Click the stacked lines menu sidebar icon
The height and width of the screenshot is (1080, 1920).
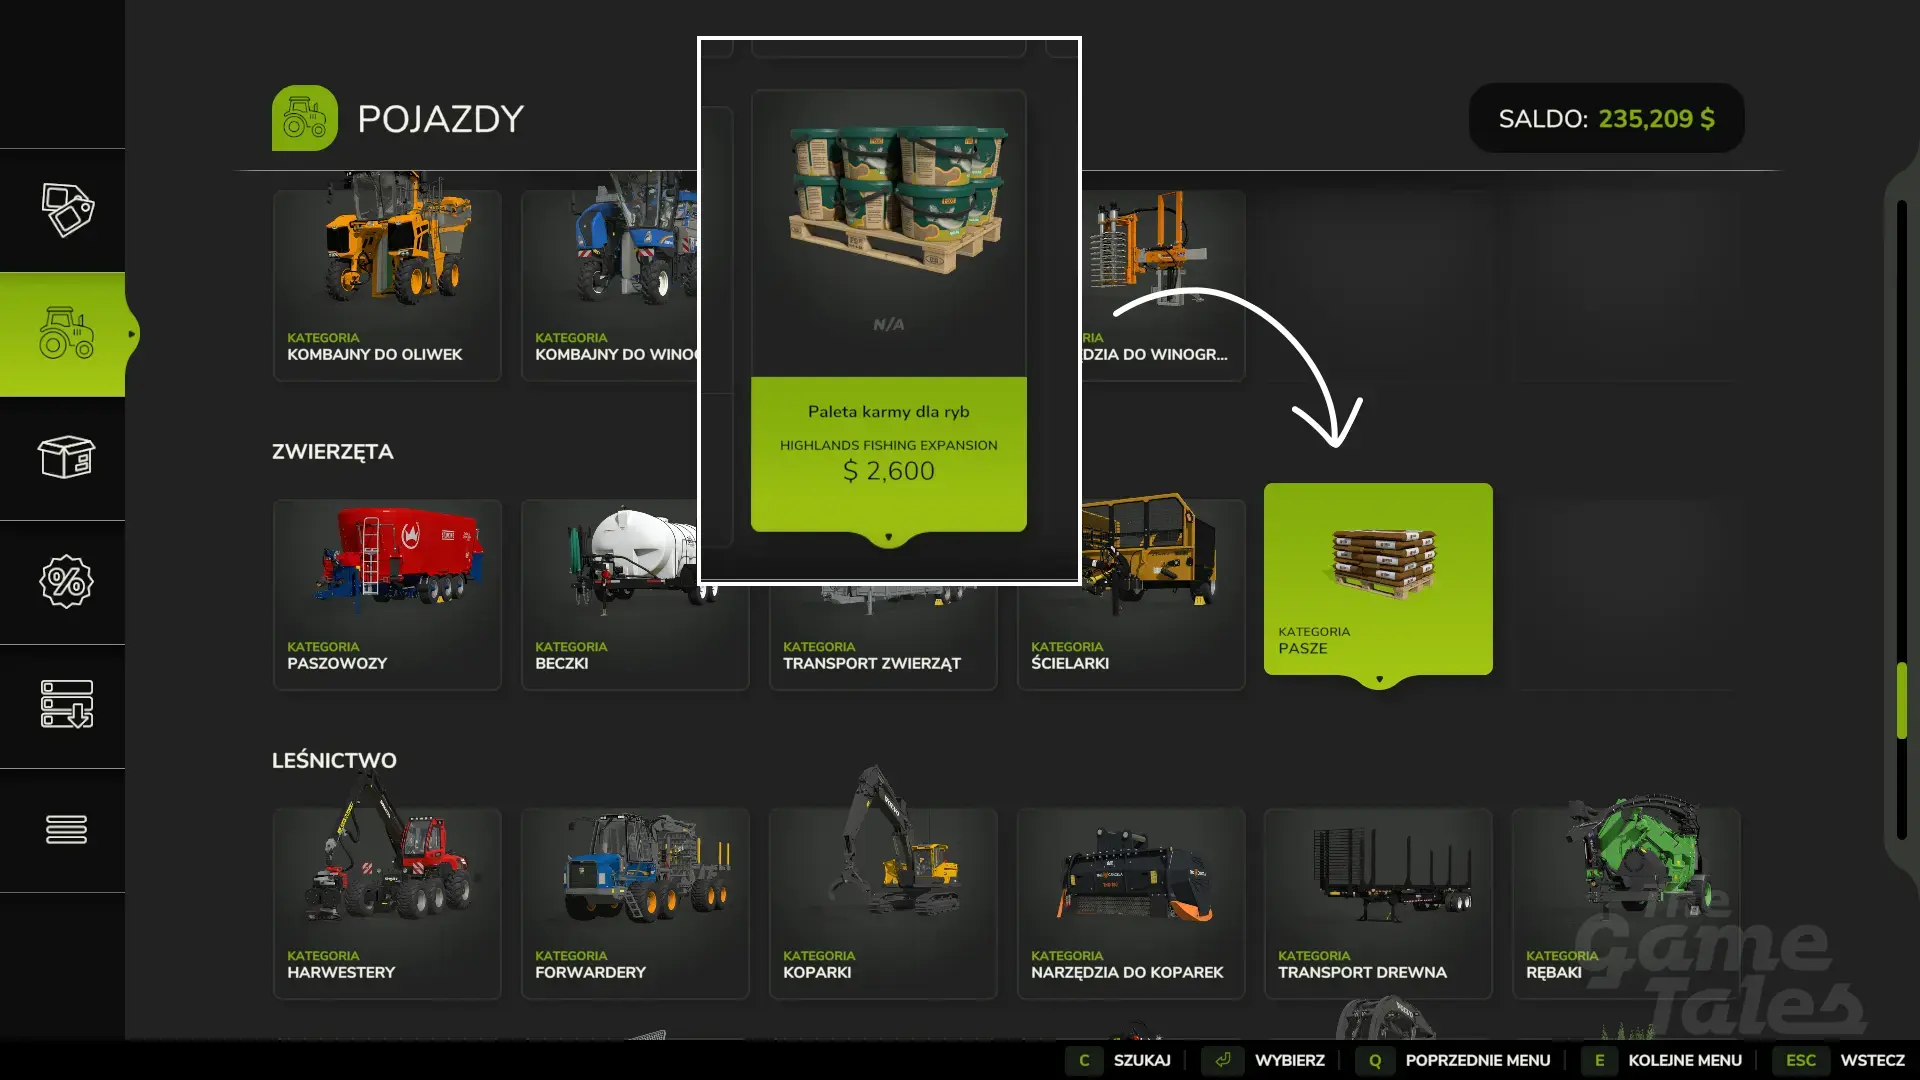click(66, 829)
